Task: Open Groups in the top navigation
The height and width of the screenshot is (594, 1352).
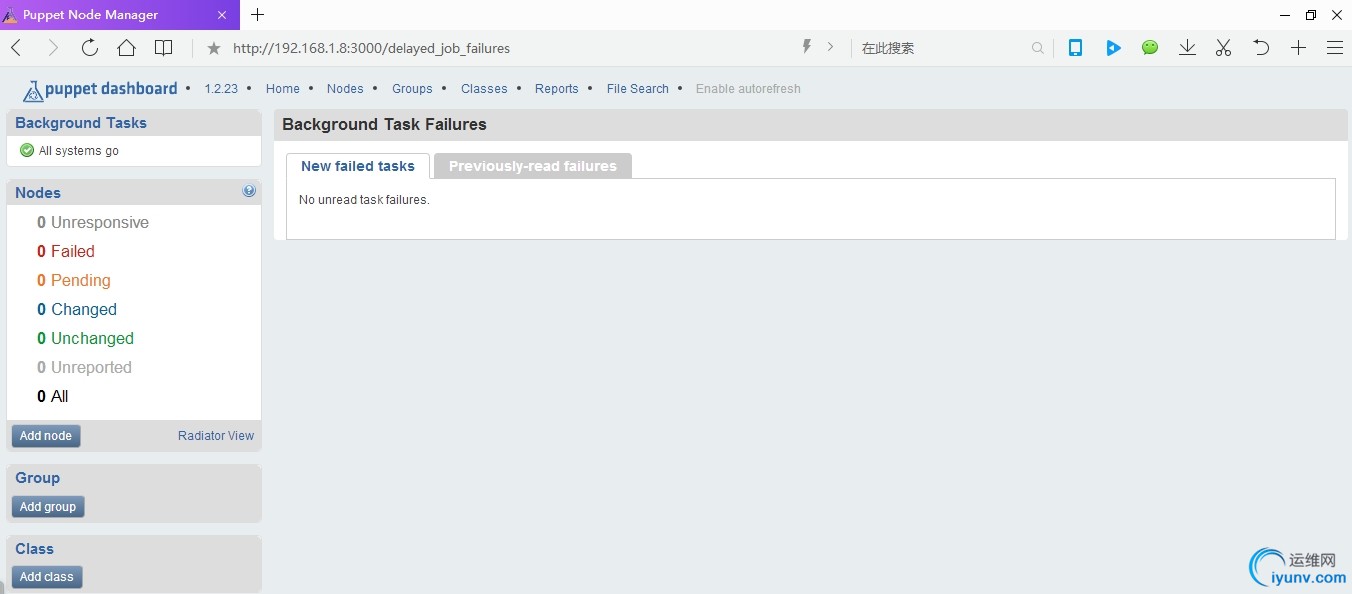Action: pos(412,89)
